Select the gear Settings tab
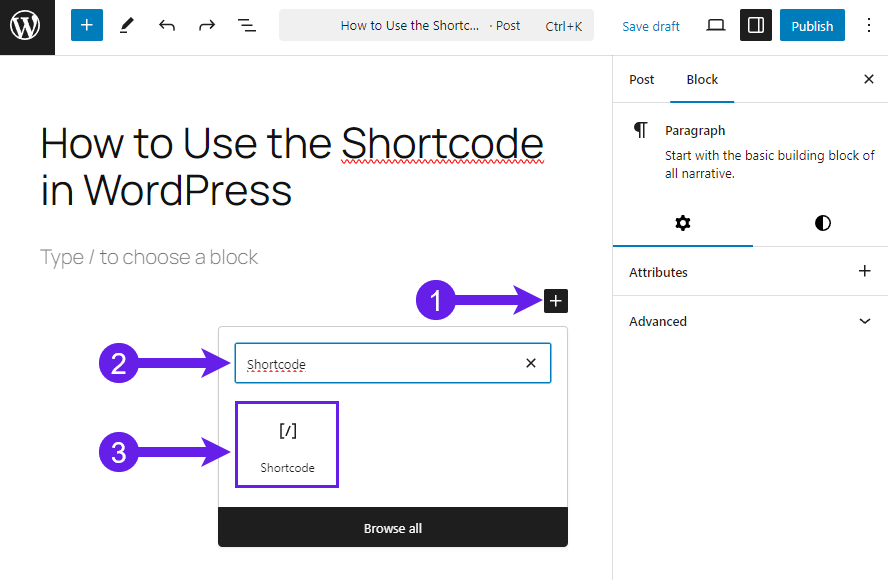This screenshot has height=580, width=888. [683, 223]
